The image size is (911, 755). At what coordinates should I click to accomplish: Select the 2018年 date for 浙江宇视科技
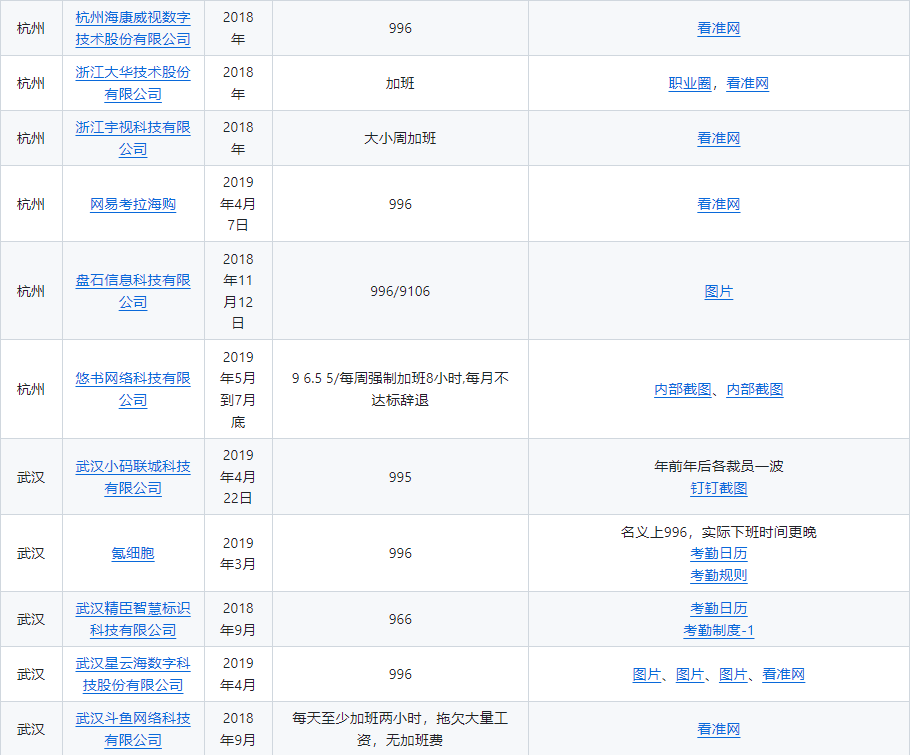pyautogui.click(x=238, y=138)
